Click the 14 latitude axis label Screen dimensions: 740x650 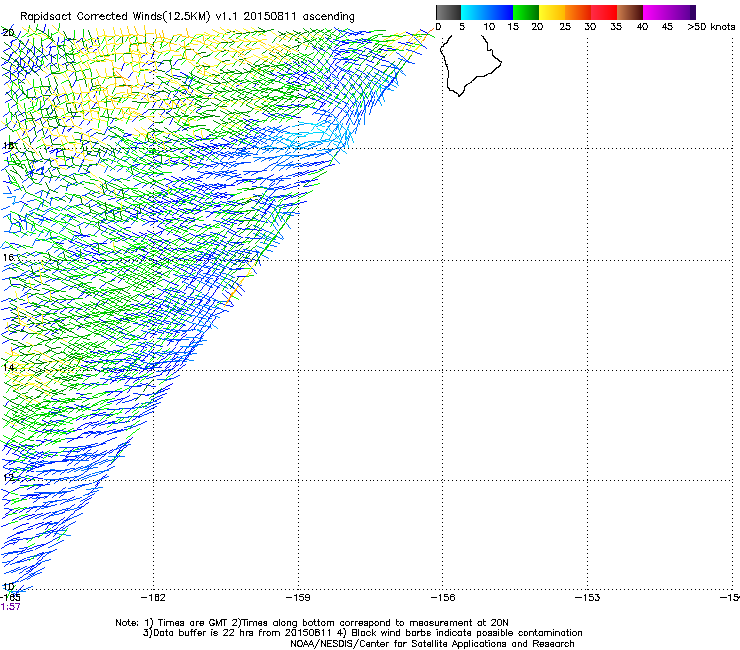coord(8,367)
